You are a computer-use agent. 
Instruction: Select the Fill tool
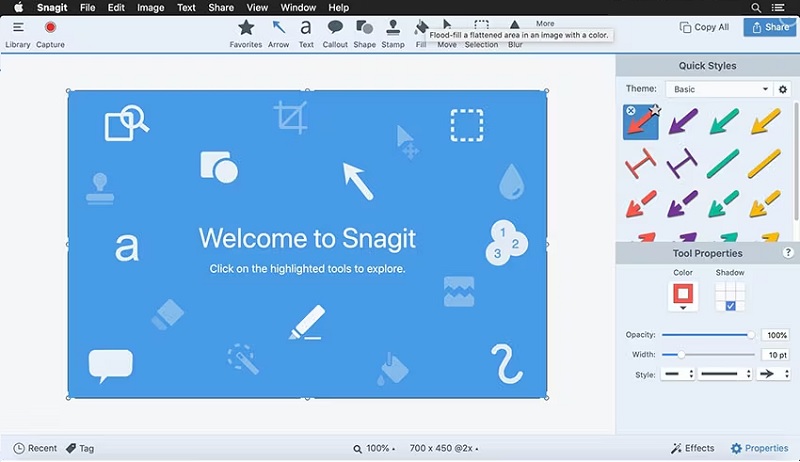(x=421, y=34)
